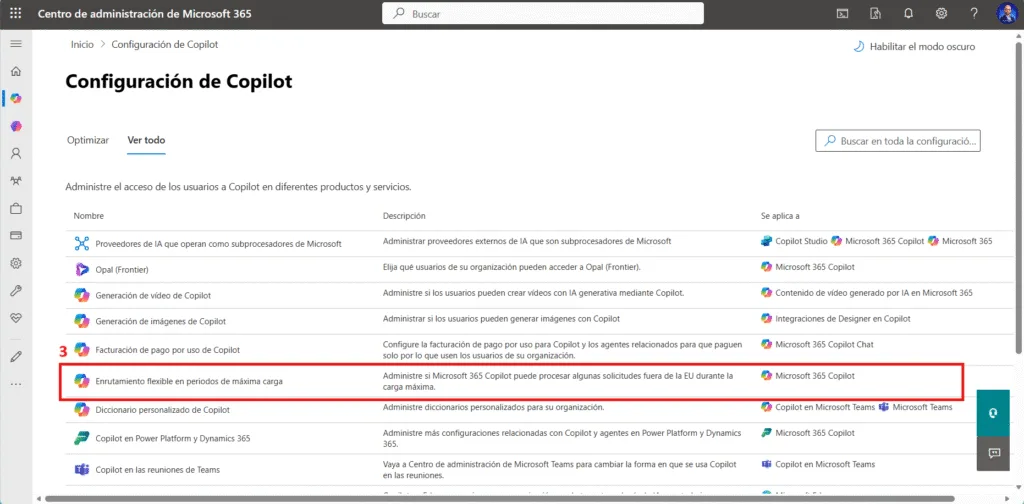Click the Descripción column header
Viewport: 1024px width, 504px height.
point(404,215)
